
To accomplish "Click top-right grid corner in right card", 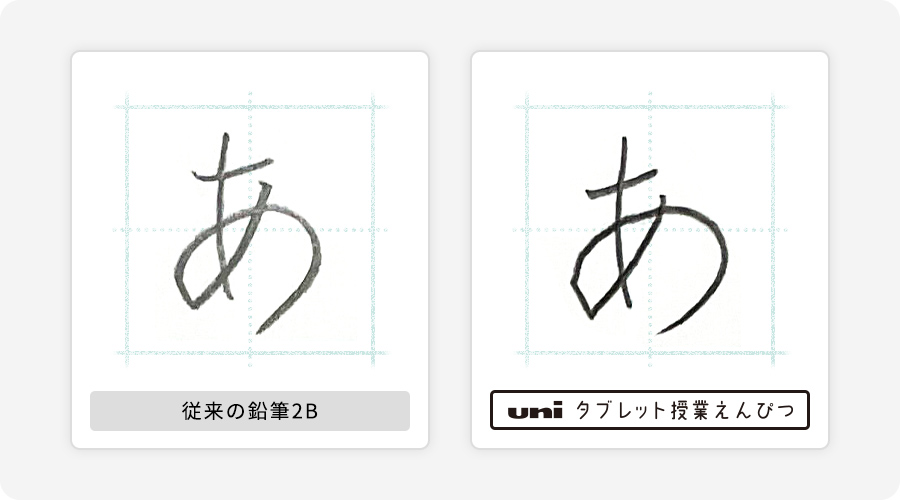I will point(773,107).
